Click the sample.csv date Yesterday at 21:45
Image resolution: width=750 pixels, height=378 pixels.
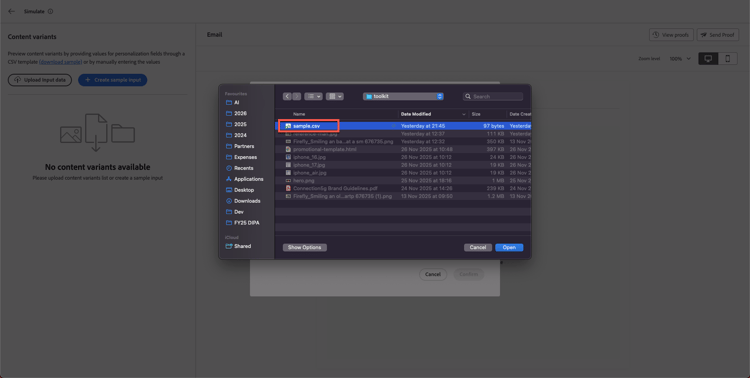pyautogui.click(x=423, y=126)
